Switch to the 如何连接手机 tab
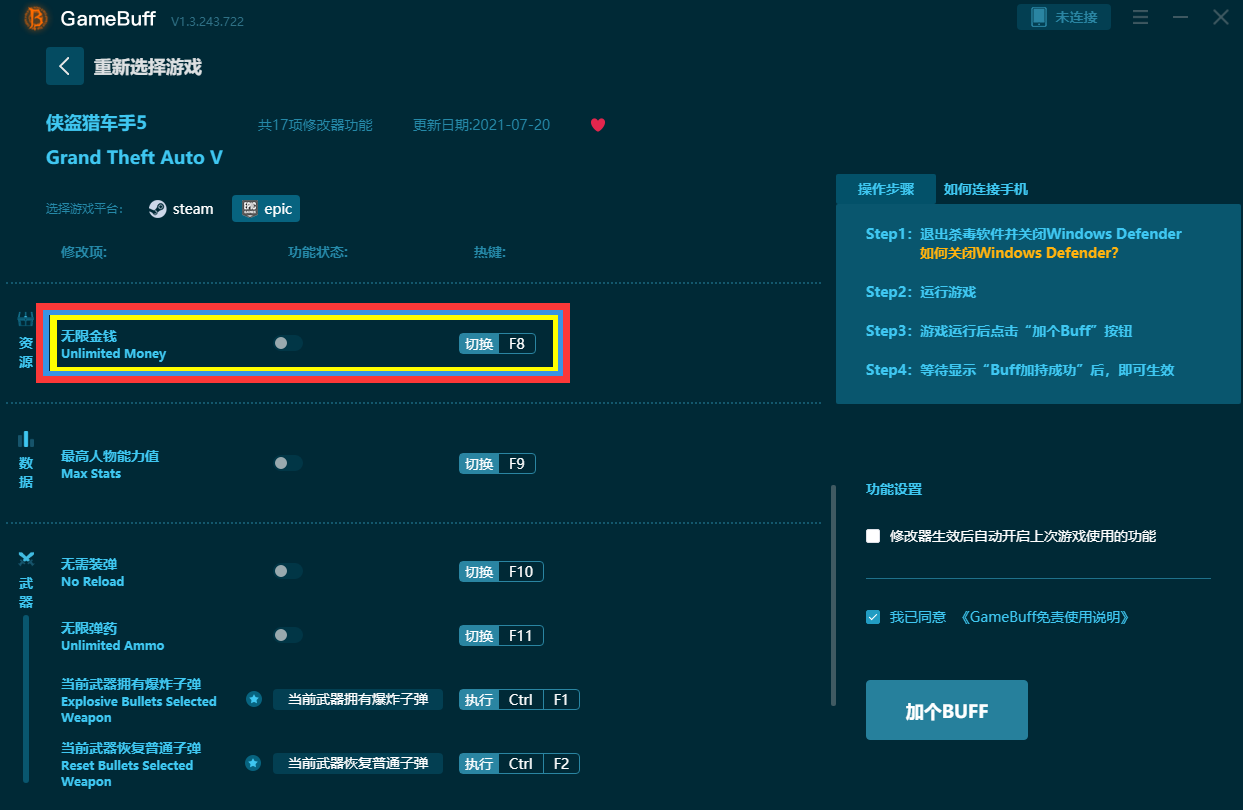Screen dimensions: 1243x810 pos(986,189)
